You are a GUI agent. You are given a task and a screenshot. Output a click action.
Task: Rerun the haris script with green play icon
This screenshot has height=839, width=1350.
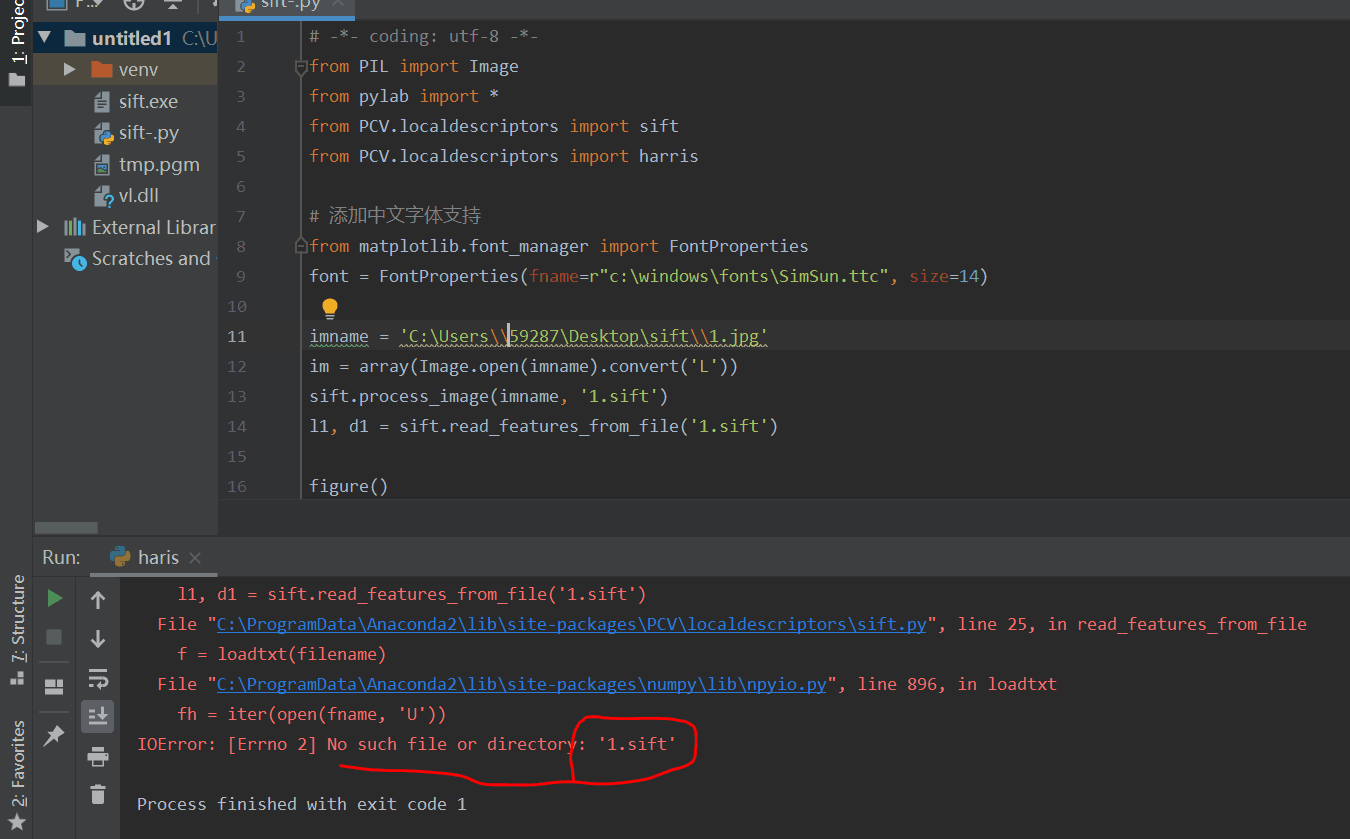click(55, 598)
